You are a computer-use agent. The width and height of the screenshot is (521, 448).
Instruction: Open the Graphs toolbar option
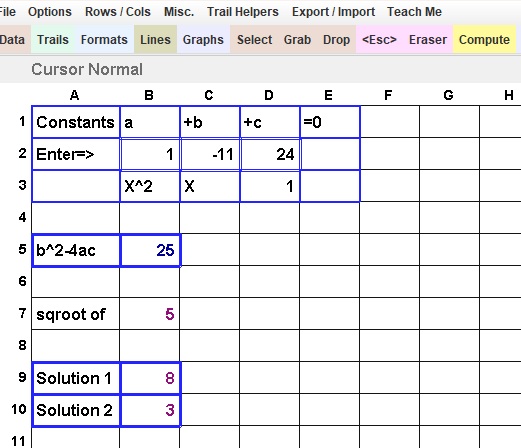coord(203,40)
